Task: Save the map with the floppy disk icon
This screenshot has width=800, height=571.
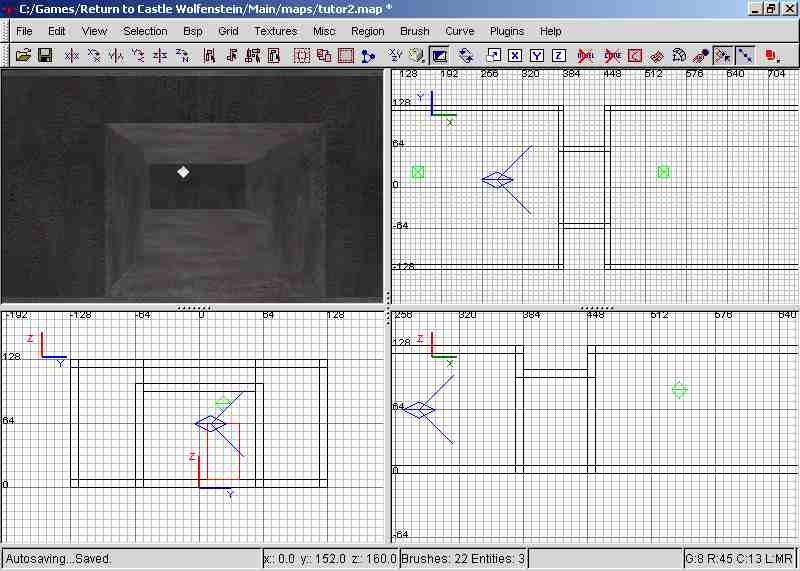Action: [45, 55]
